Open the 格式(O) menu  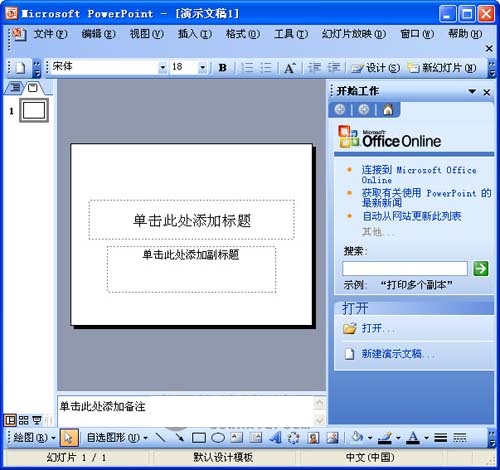pyautogui.click(x=243, y=34)
